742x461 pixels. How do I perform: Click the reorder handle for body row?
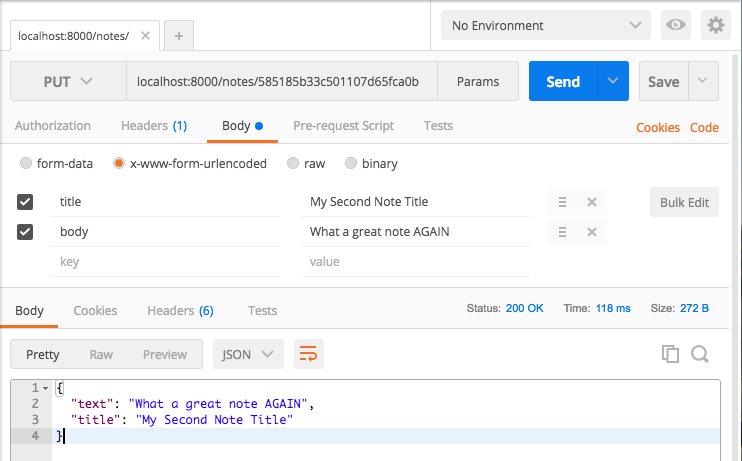tap(562, 232)
